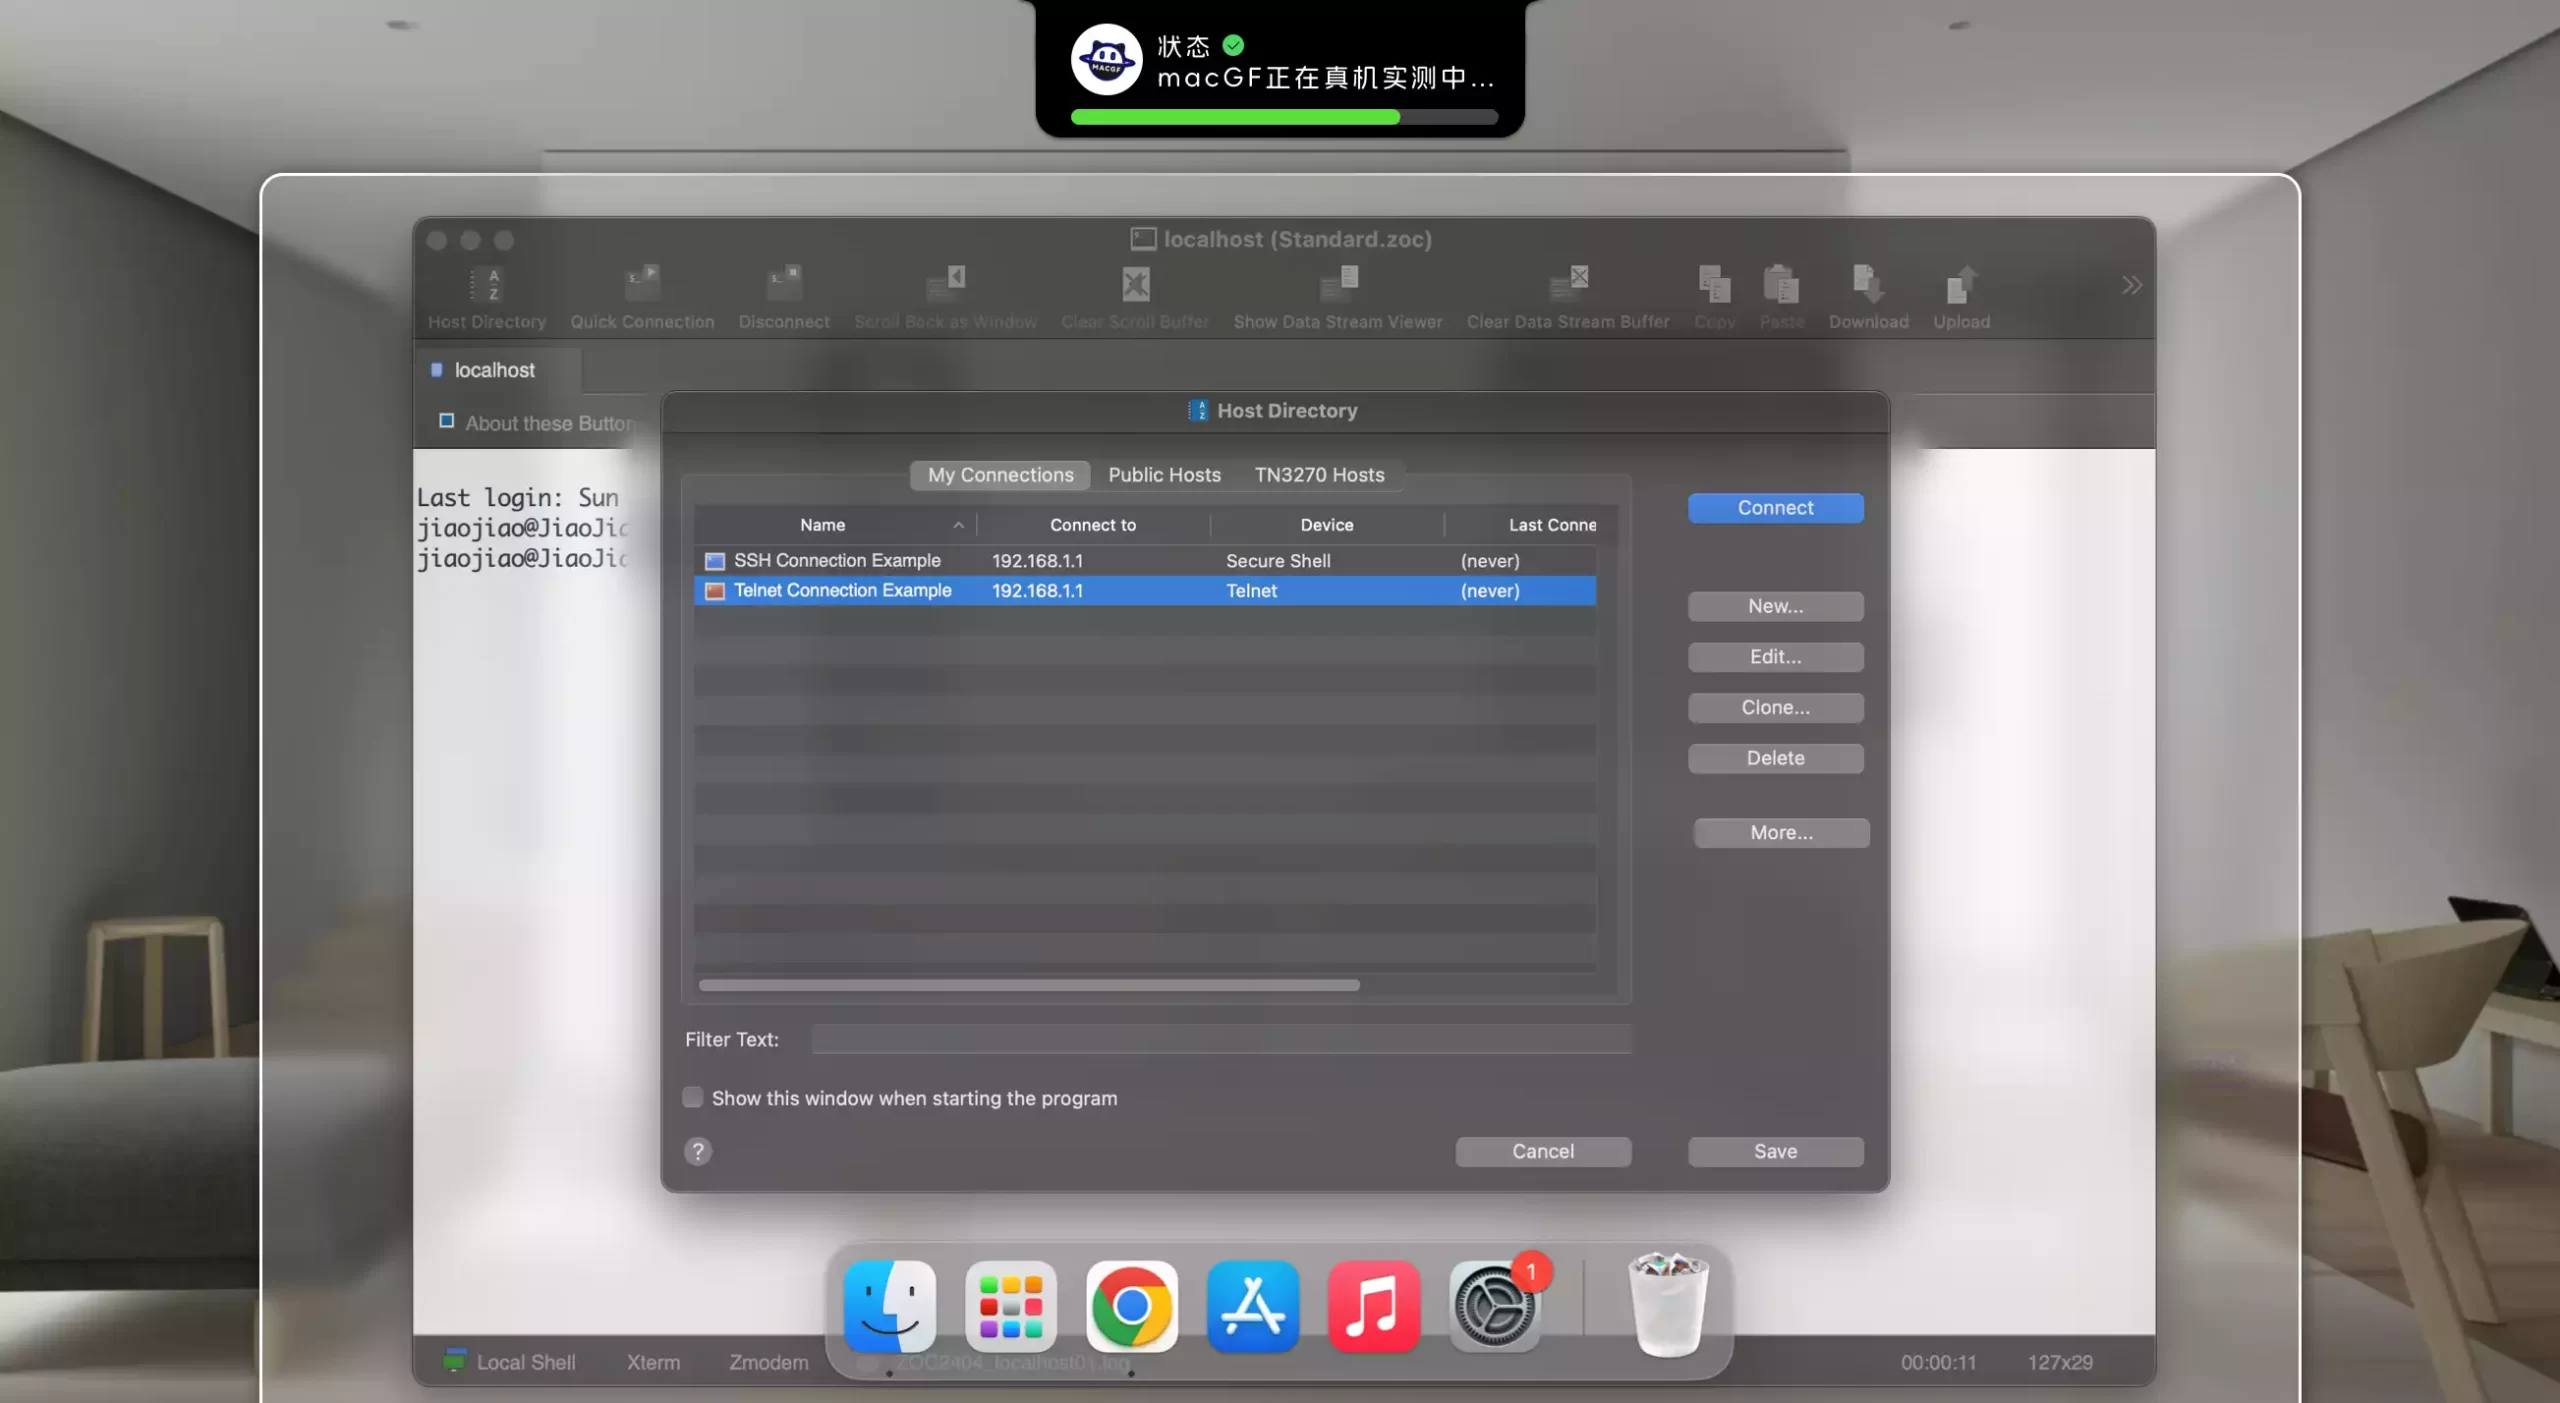Toggle Show this window when starting checkbox
Image resolution: width=2560 pixels, height=1403 pixels.
pos(692,1096)
